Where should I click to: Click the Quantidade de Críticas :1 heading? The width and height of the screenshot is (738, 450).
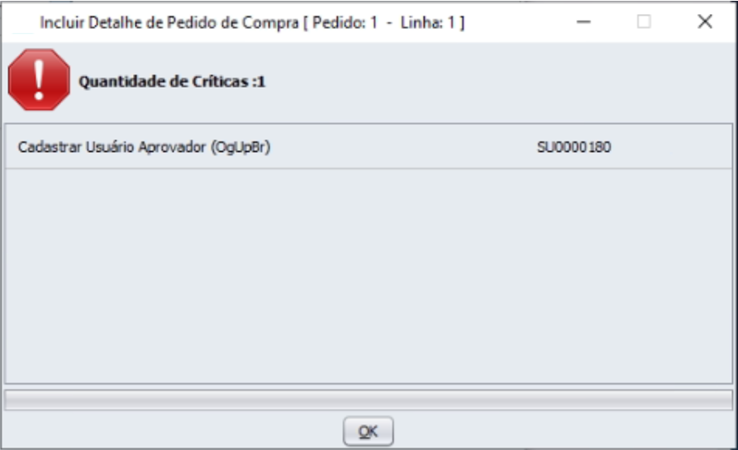point(172,81)
